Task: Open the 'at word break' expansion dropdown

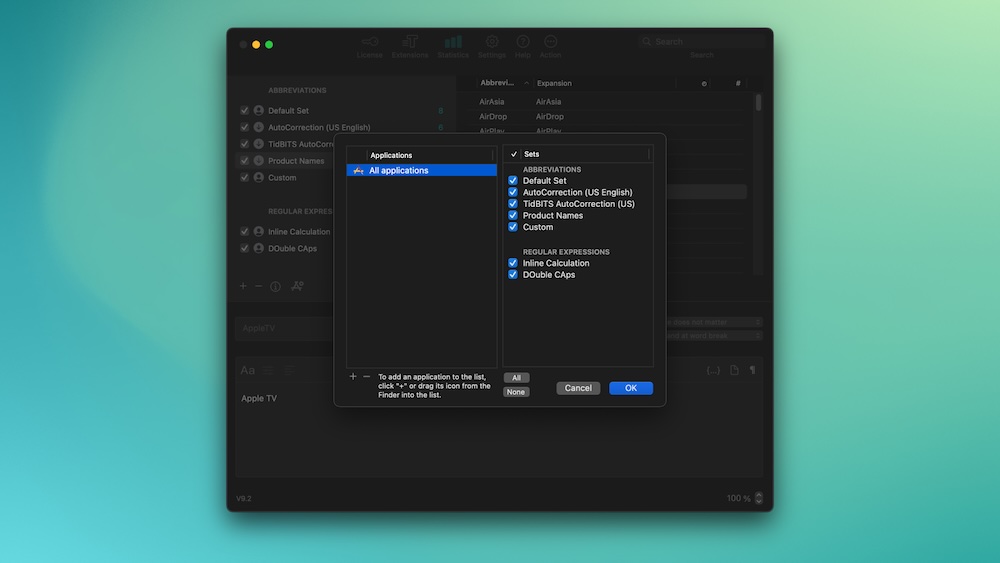Action: [x=714, y=335]
